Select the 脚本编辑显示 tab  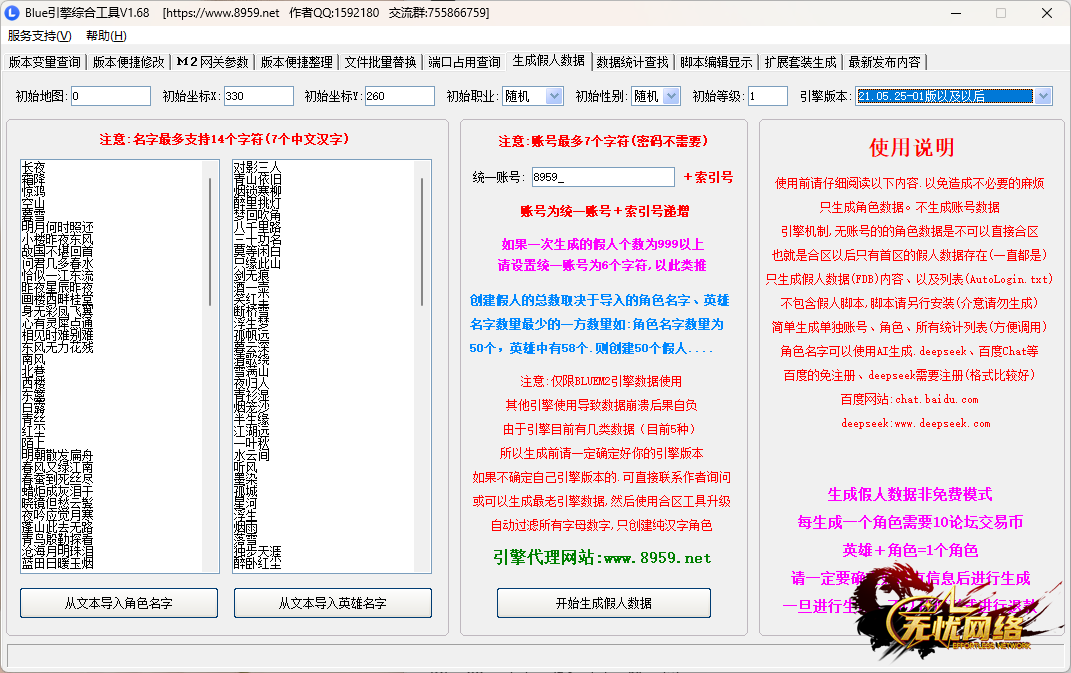[716, 62]
